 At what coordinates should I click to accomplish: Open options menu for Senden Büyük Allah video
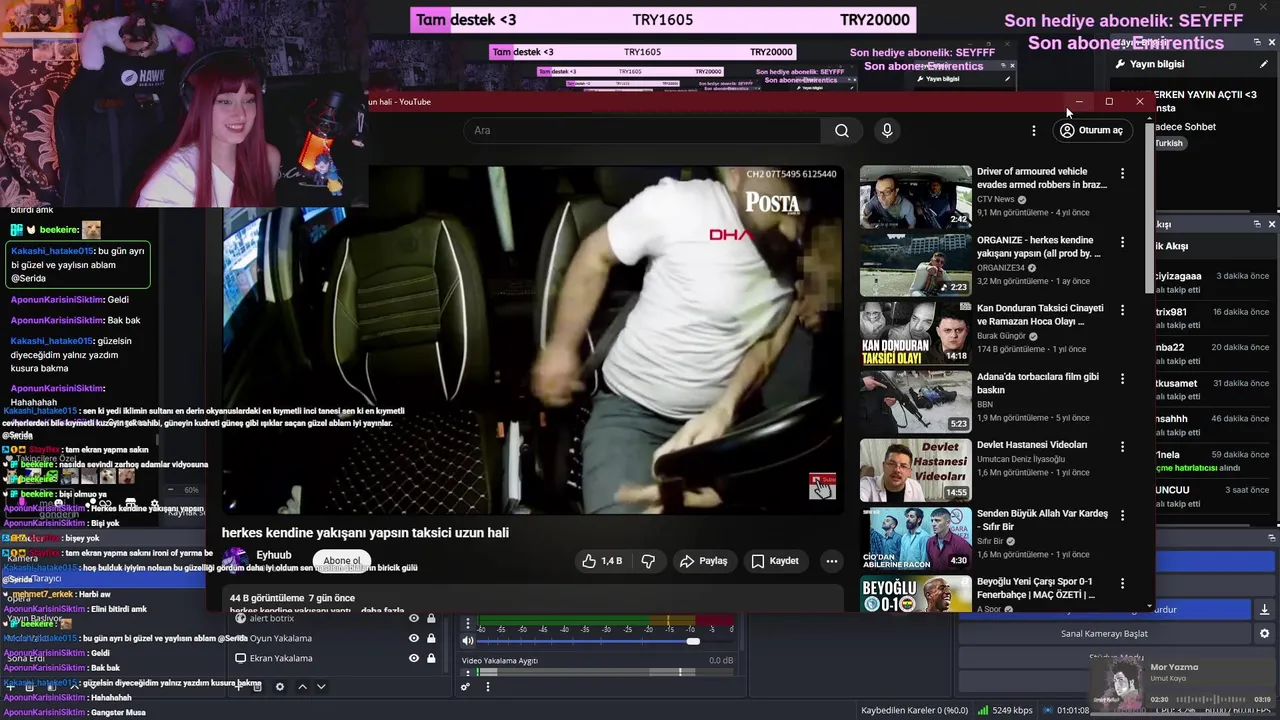point(1122,515)
